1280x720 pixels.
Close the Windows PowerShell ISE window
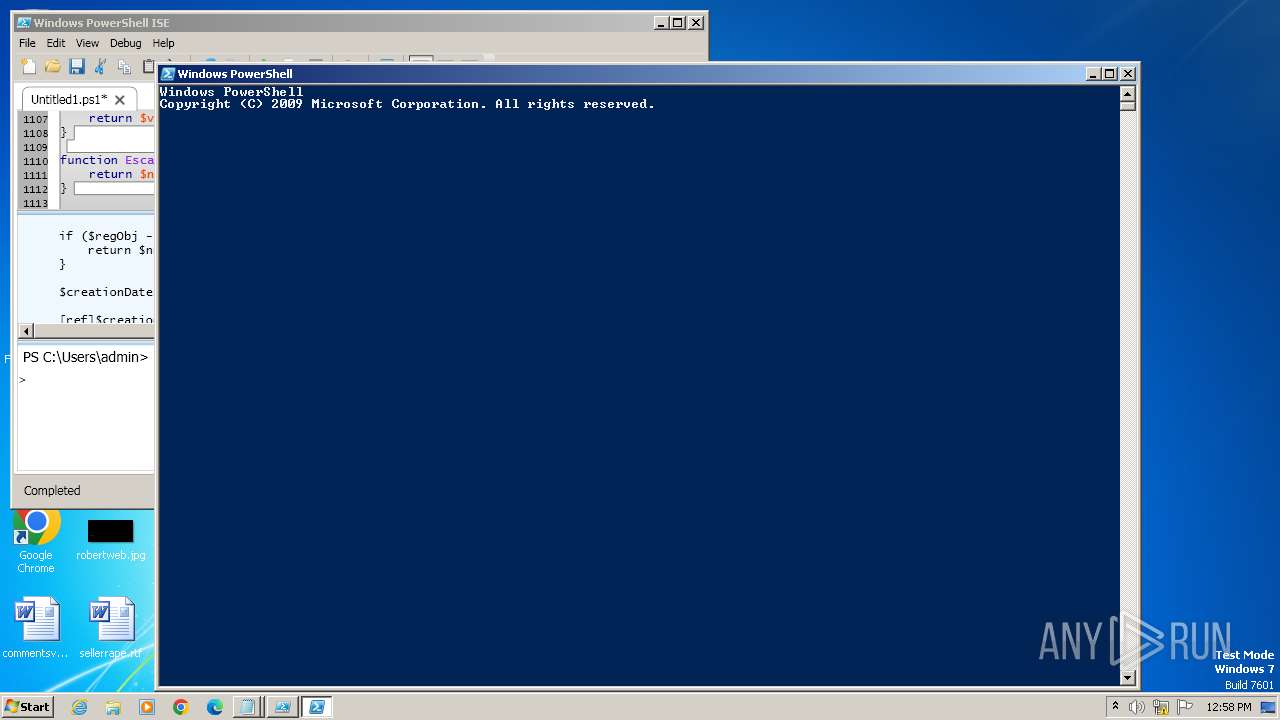(696, 23)
